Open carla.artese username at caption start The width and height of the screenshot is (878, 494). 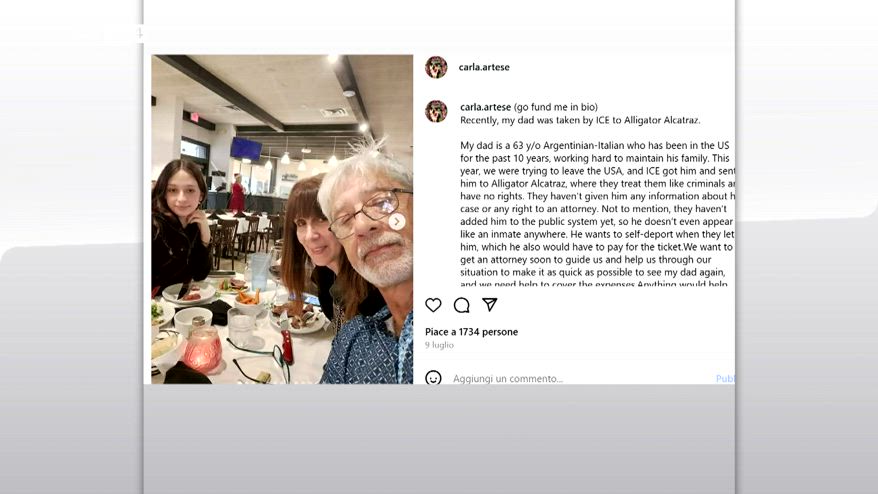(485, 107)
